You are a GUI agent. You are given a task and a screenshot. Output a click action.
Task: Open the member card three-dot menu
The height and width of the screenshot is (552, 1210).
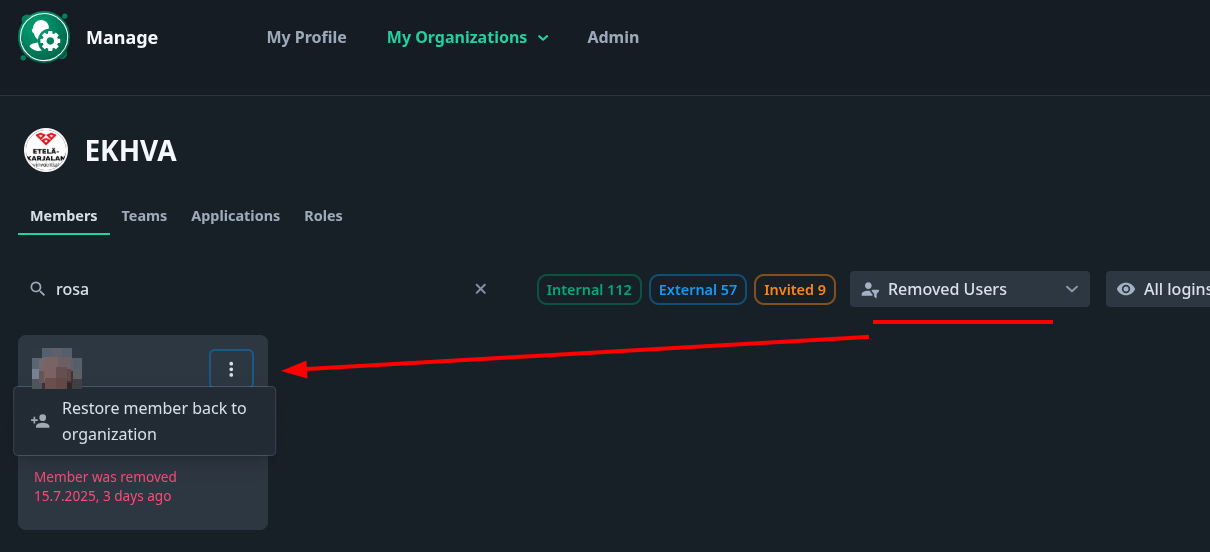[x=231, y=369]
